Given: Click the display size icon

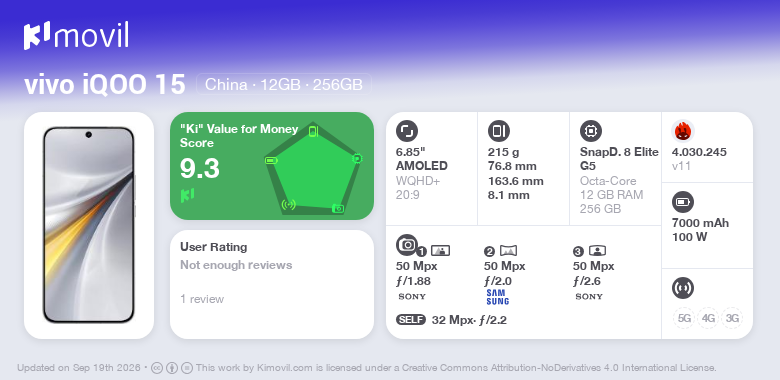Looking at the screenshot, I should point(407,131).
